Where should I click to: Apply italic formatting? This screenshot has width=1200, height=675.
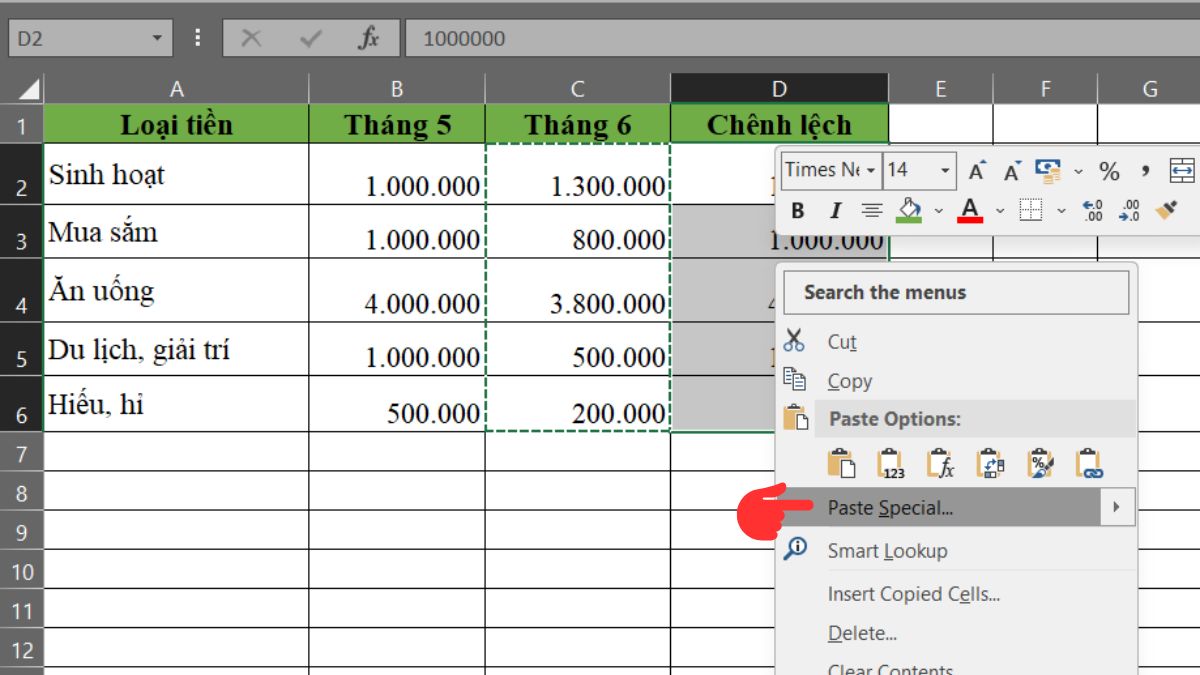click(x=835, y=208)
